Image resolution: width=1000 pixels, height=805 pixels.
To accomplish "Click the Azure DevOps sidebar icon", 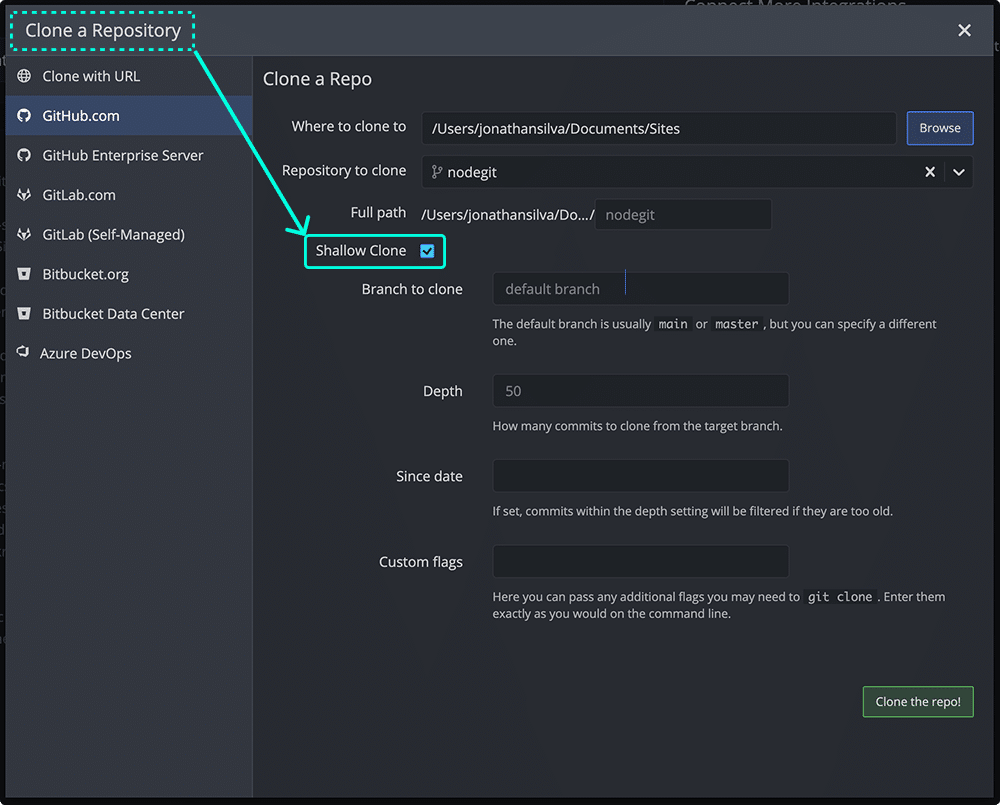I will point(25,352).
